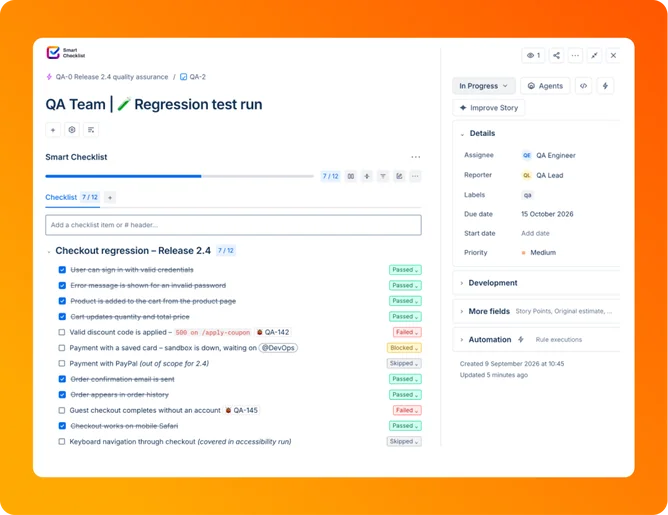Screen dimensions: 668x515
Task: Open the watchers eye icon
Action: tap(533, 55)
